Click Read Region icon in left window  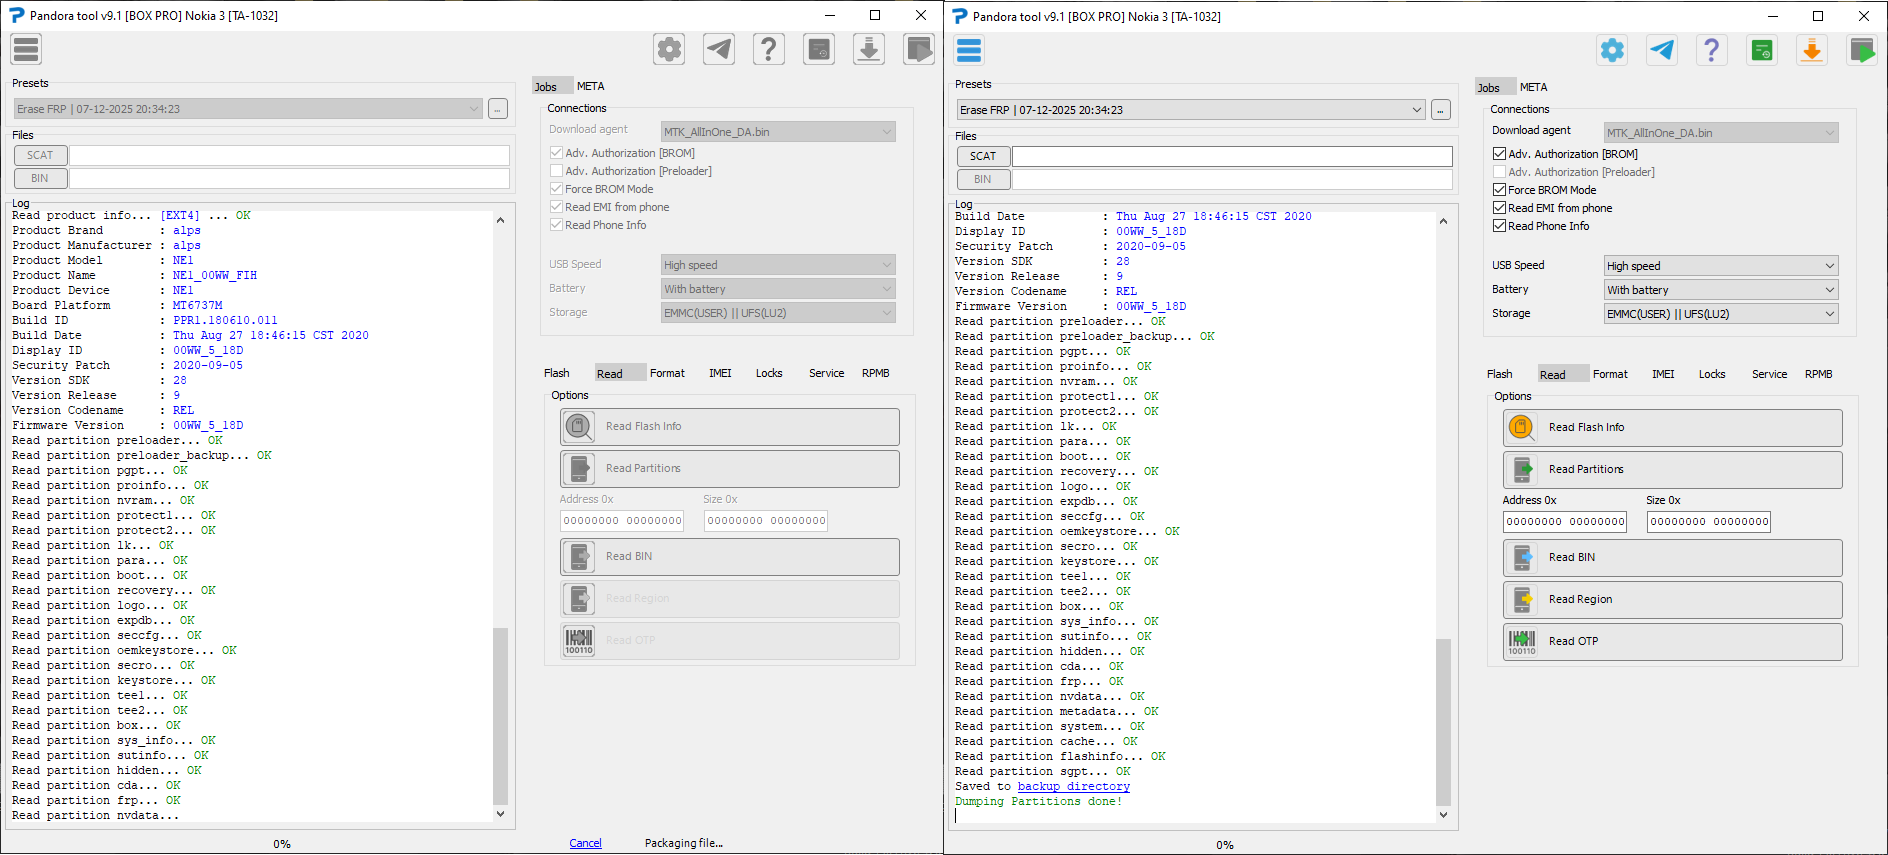tap(578, 599)
